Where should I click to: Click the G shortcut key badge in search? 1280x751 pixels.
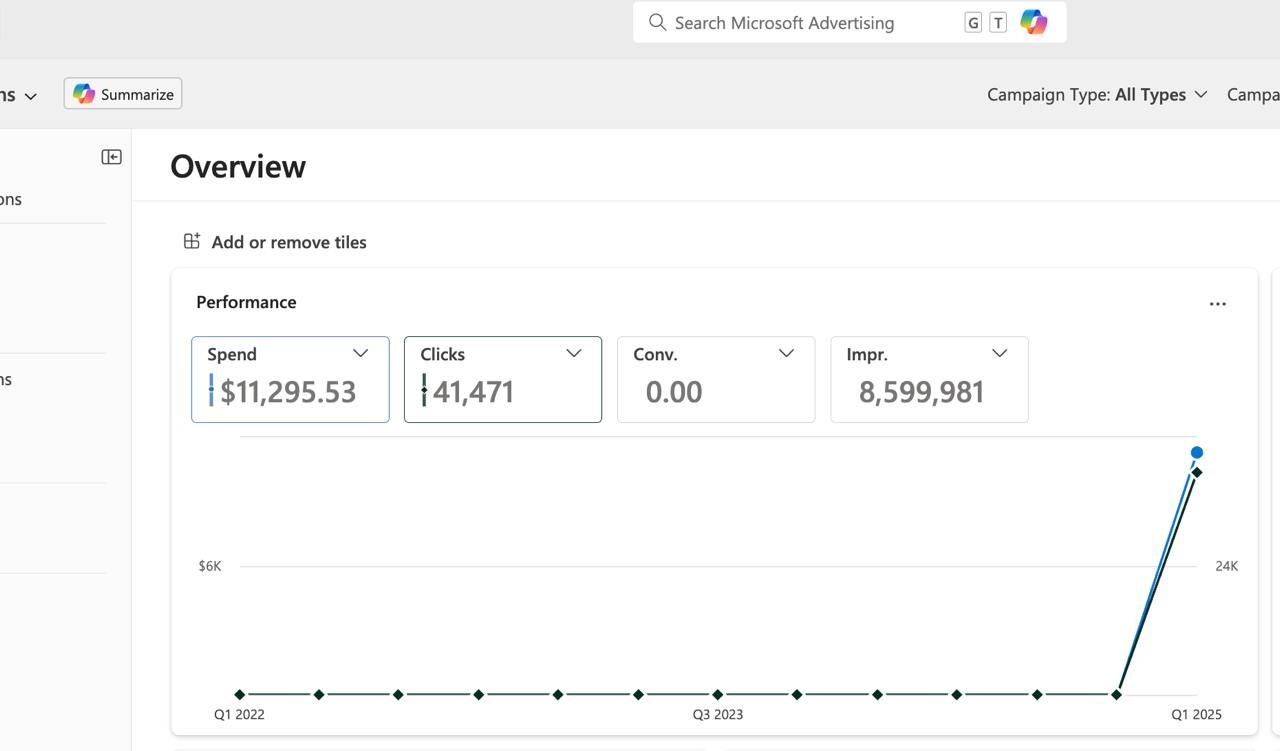coord(973,23)
